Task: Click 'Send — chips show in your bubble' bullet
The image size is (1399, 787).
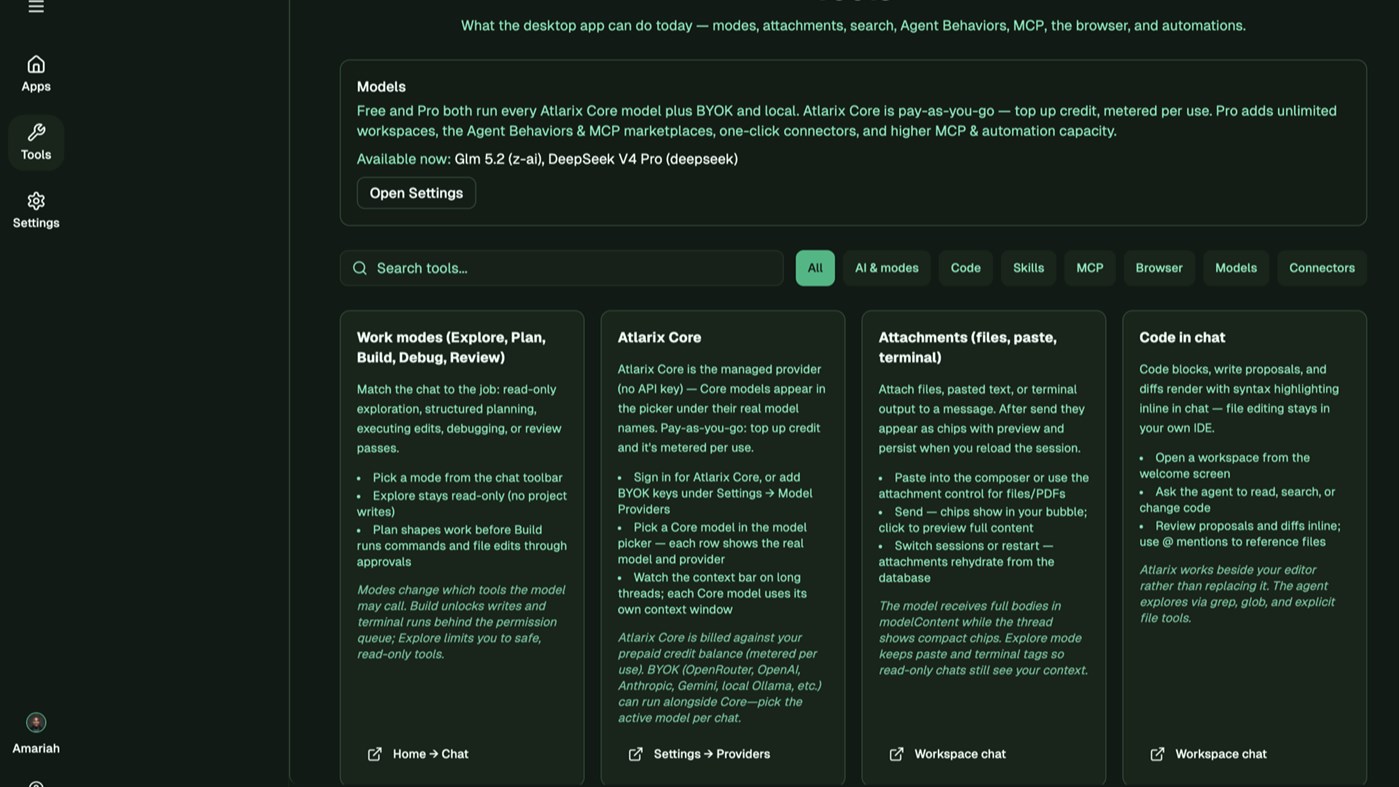Action: (x=983, y=520)
